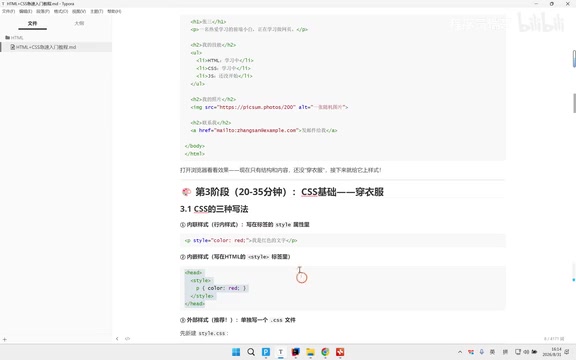The image size is (576, 360).
Task: Click the Typora app icon in title bar
Action: 3,4
